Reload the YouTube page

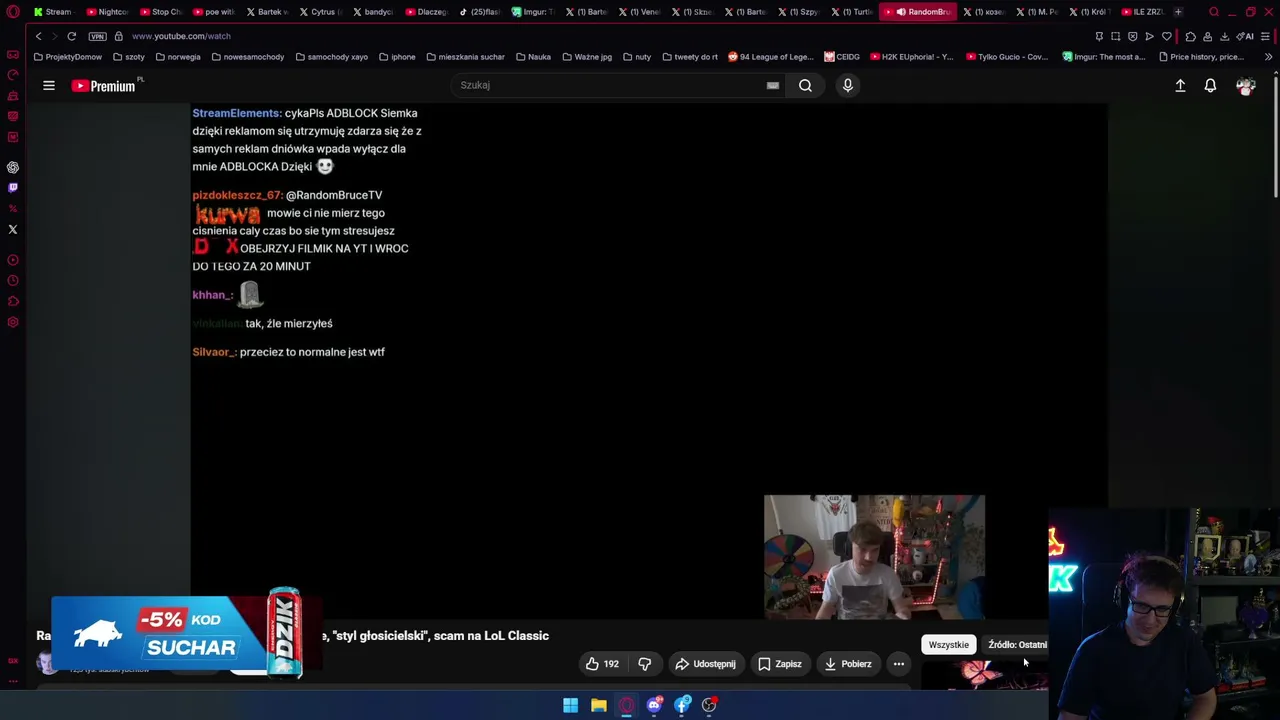pos(72,36)
